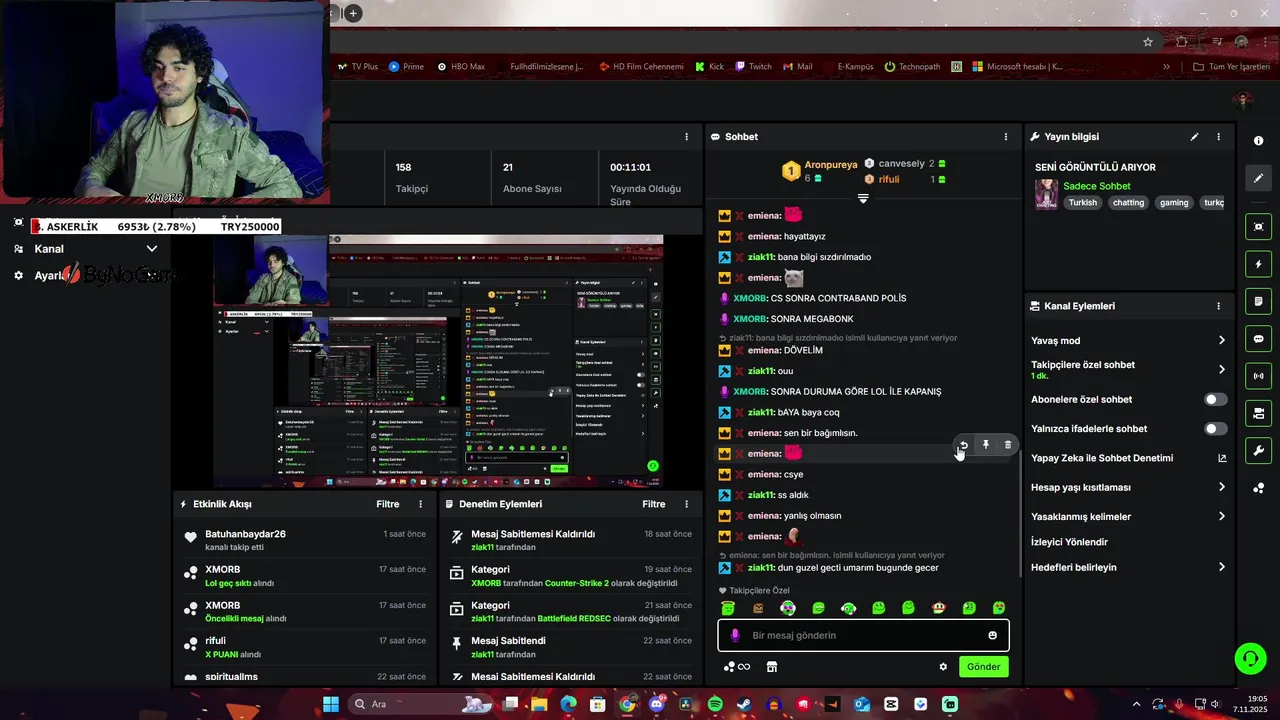Open the Windows Start menu
The height and width of the screenshot is (720, 1280).
coord(330,704)
